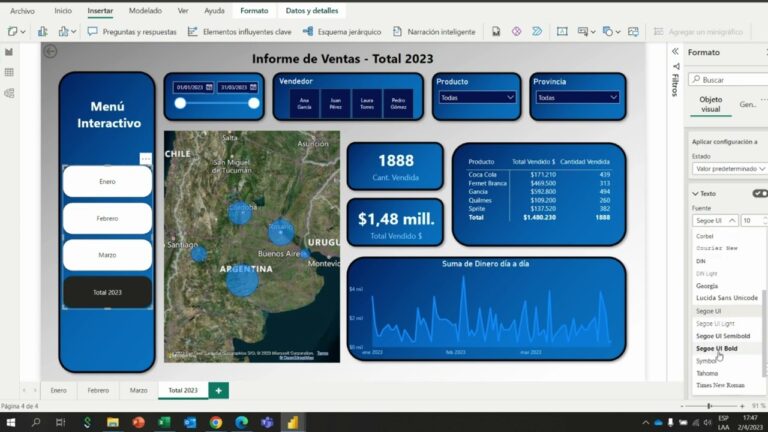Insert Esquema jerárquico visual
This screenshot has height=432, width=768.
pyautogui.click(x=342, y=32)
